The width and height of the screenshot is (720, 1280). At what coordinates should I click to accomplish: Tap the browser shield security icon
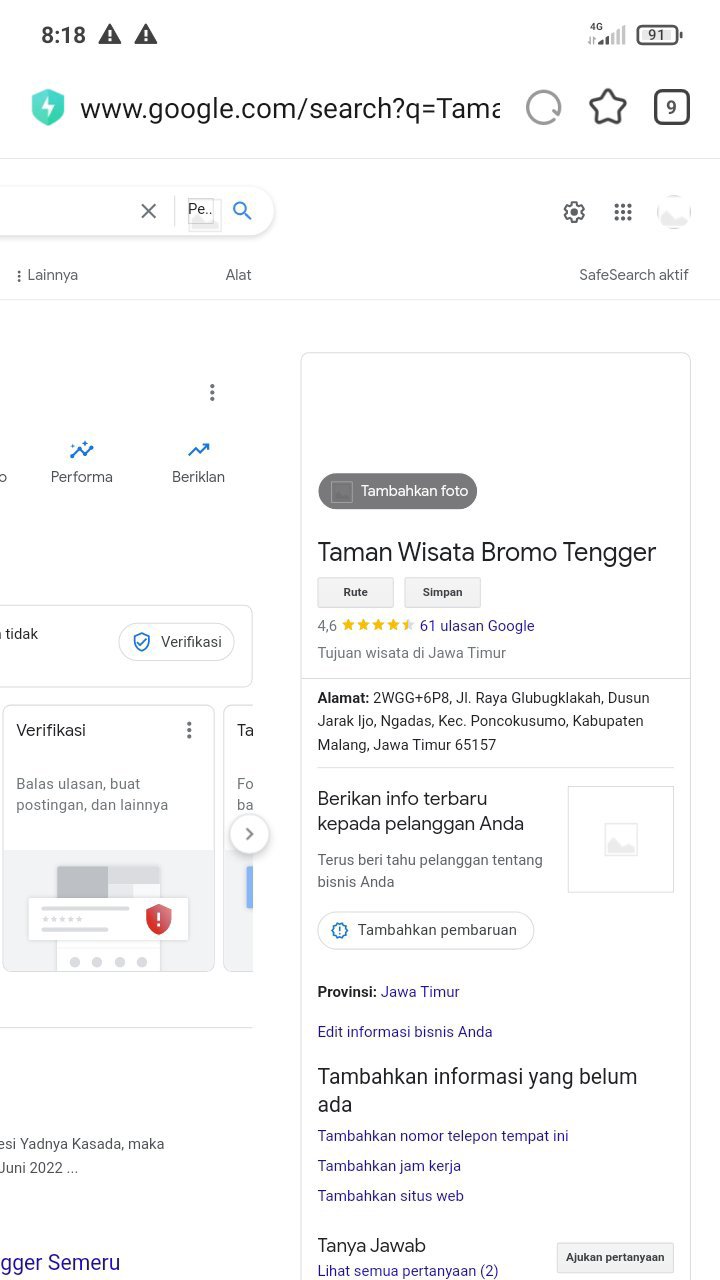[x=48, y=108]
